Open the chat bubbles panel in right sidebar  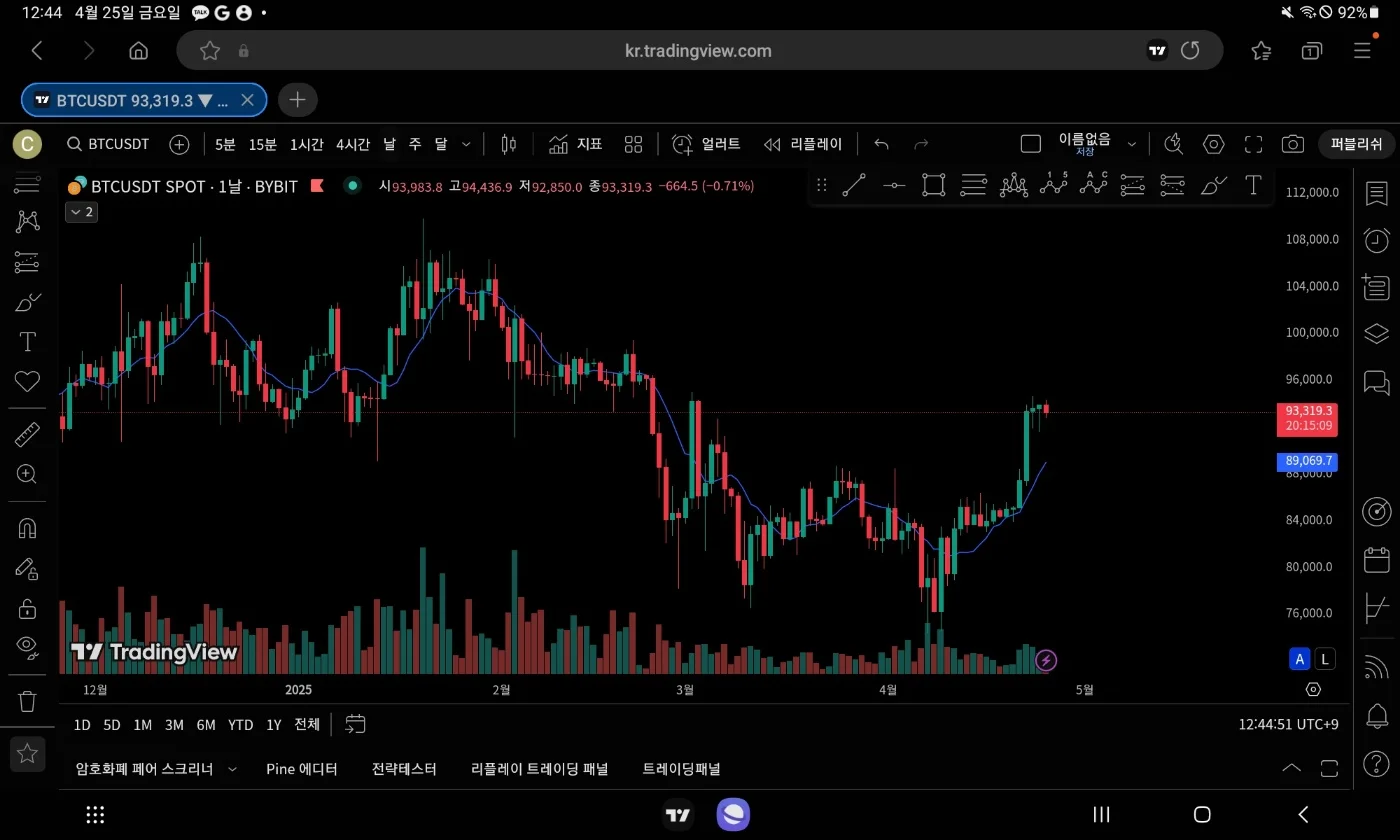click(x=1377, y=382)
